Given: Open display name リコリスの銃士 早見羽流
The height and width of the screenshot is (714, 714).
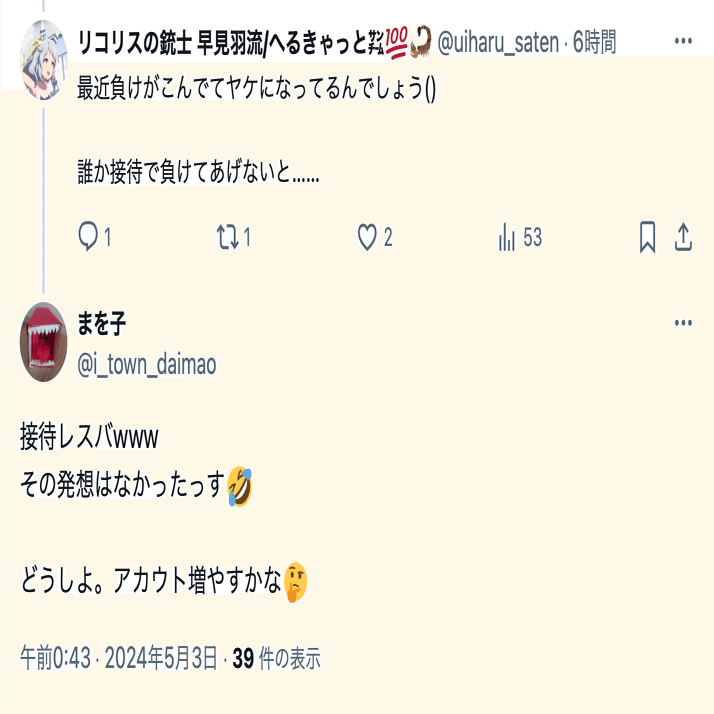Looking at the screenshot, I should pos(171,42).
